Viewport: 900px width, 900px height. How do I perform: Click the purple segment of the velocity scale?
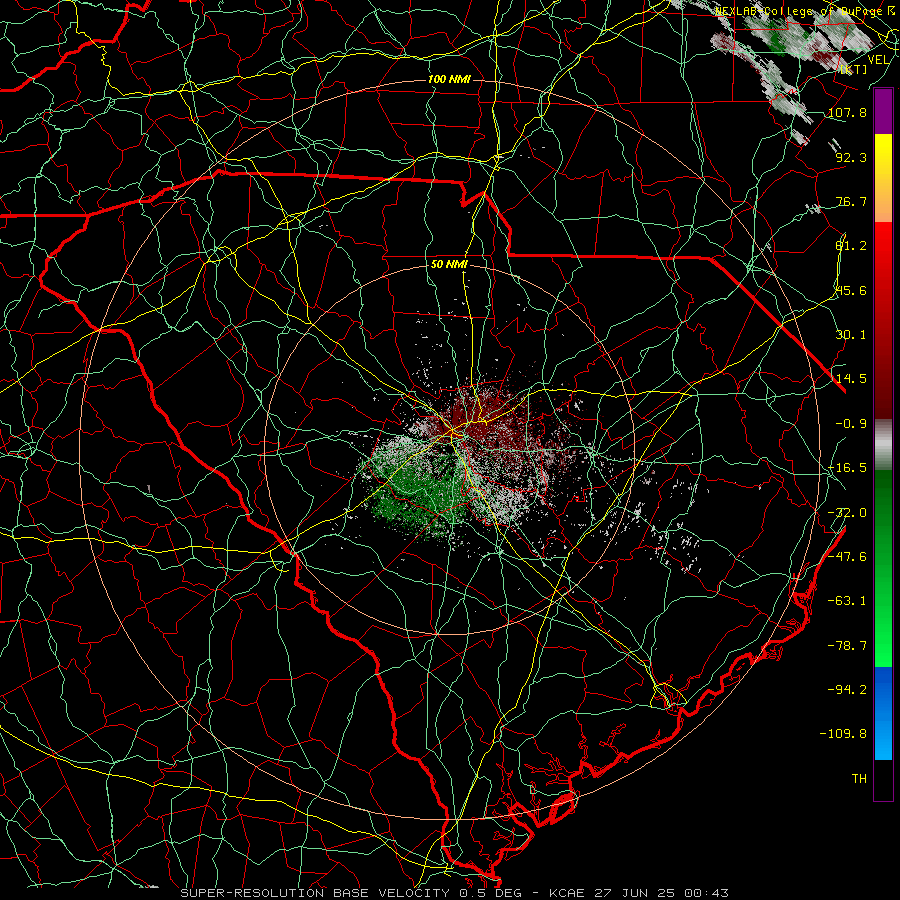pyautogui.click(x=883, y=112)
